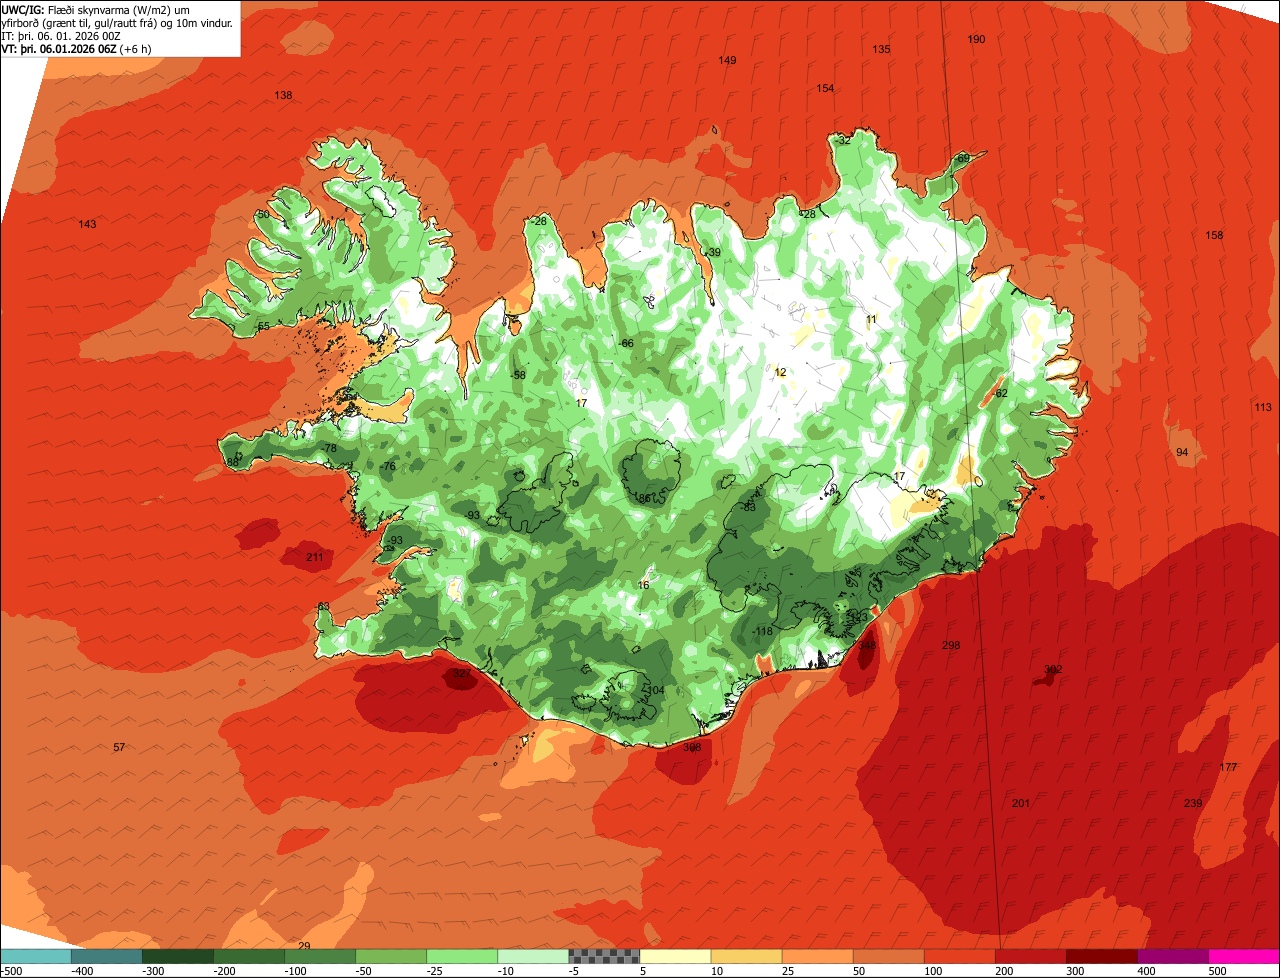Select the yellow-orange 10 to 25 legend swatch
Screen dimensions: 1280x978
click(746, 957)
